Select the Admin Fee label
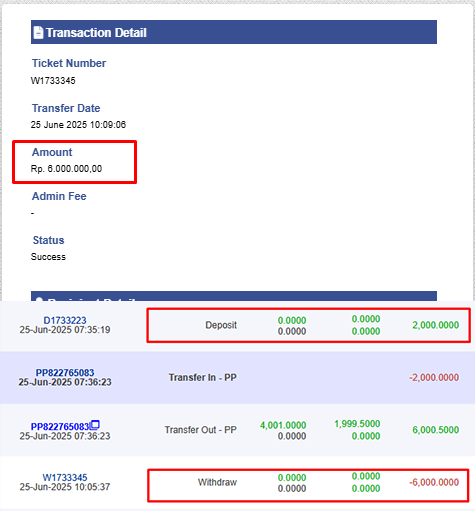The height and width of the screenshot is (511, 475). [x=59, y=196]
